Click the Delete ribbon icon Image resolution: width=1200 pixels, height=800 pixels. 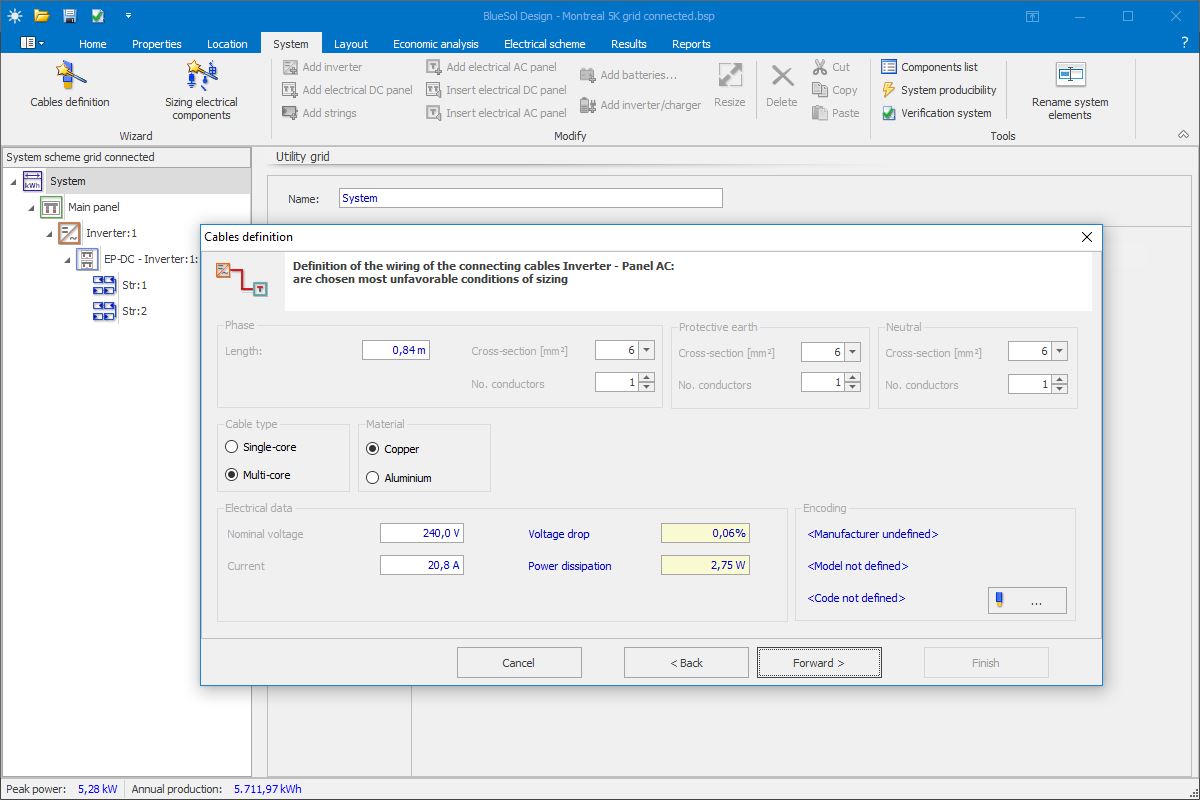click(x=782, y=75)
